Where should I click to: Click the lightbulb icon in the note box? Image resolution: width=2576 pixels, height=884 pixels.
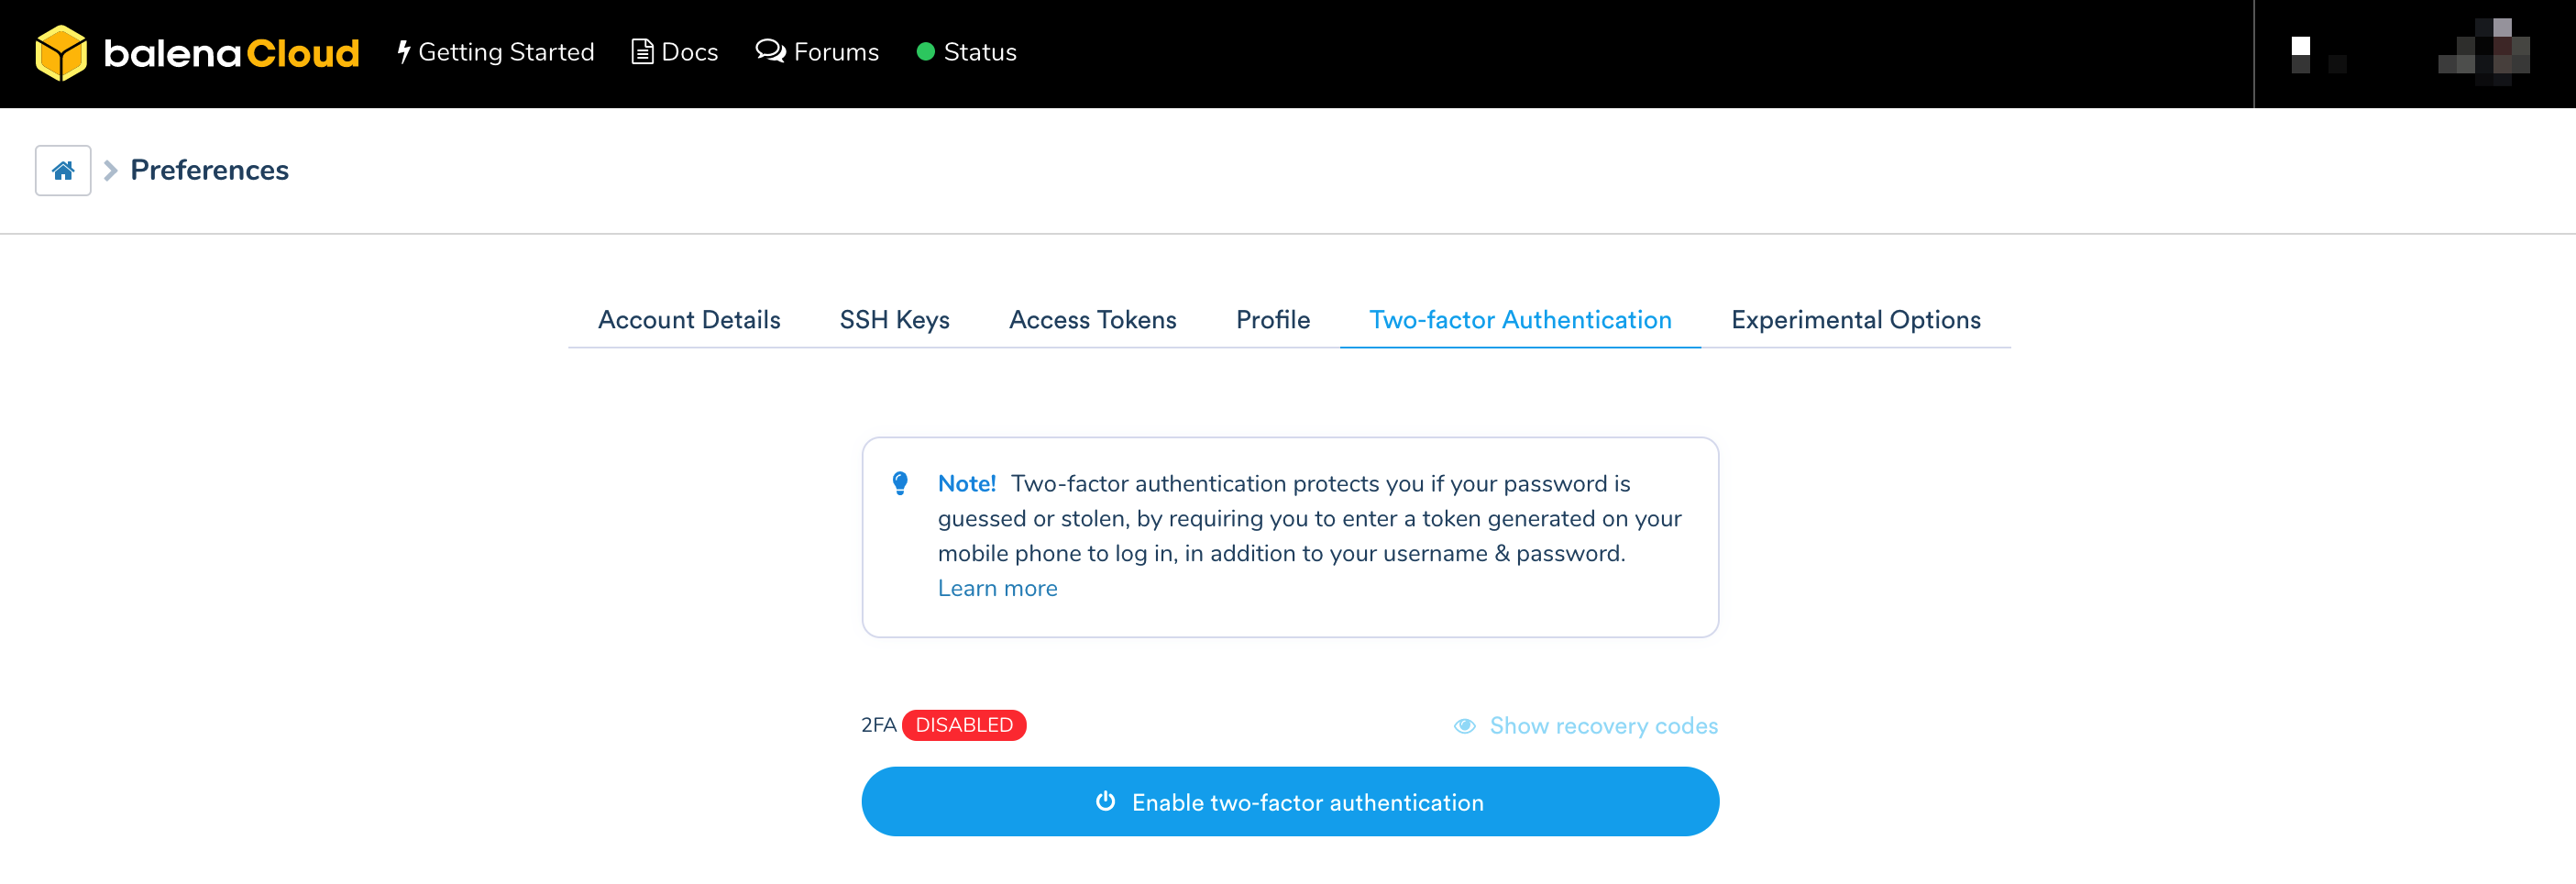point(901,483)
